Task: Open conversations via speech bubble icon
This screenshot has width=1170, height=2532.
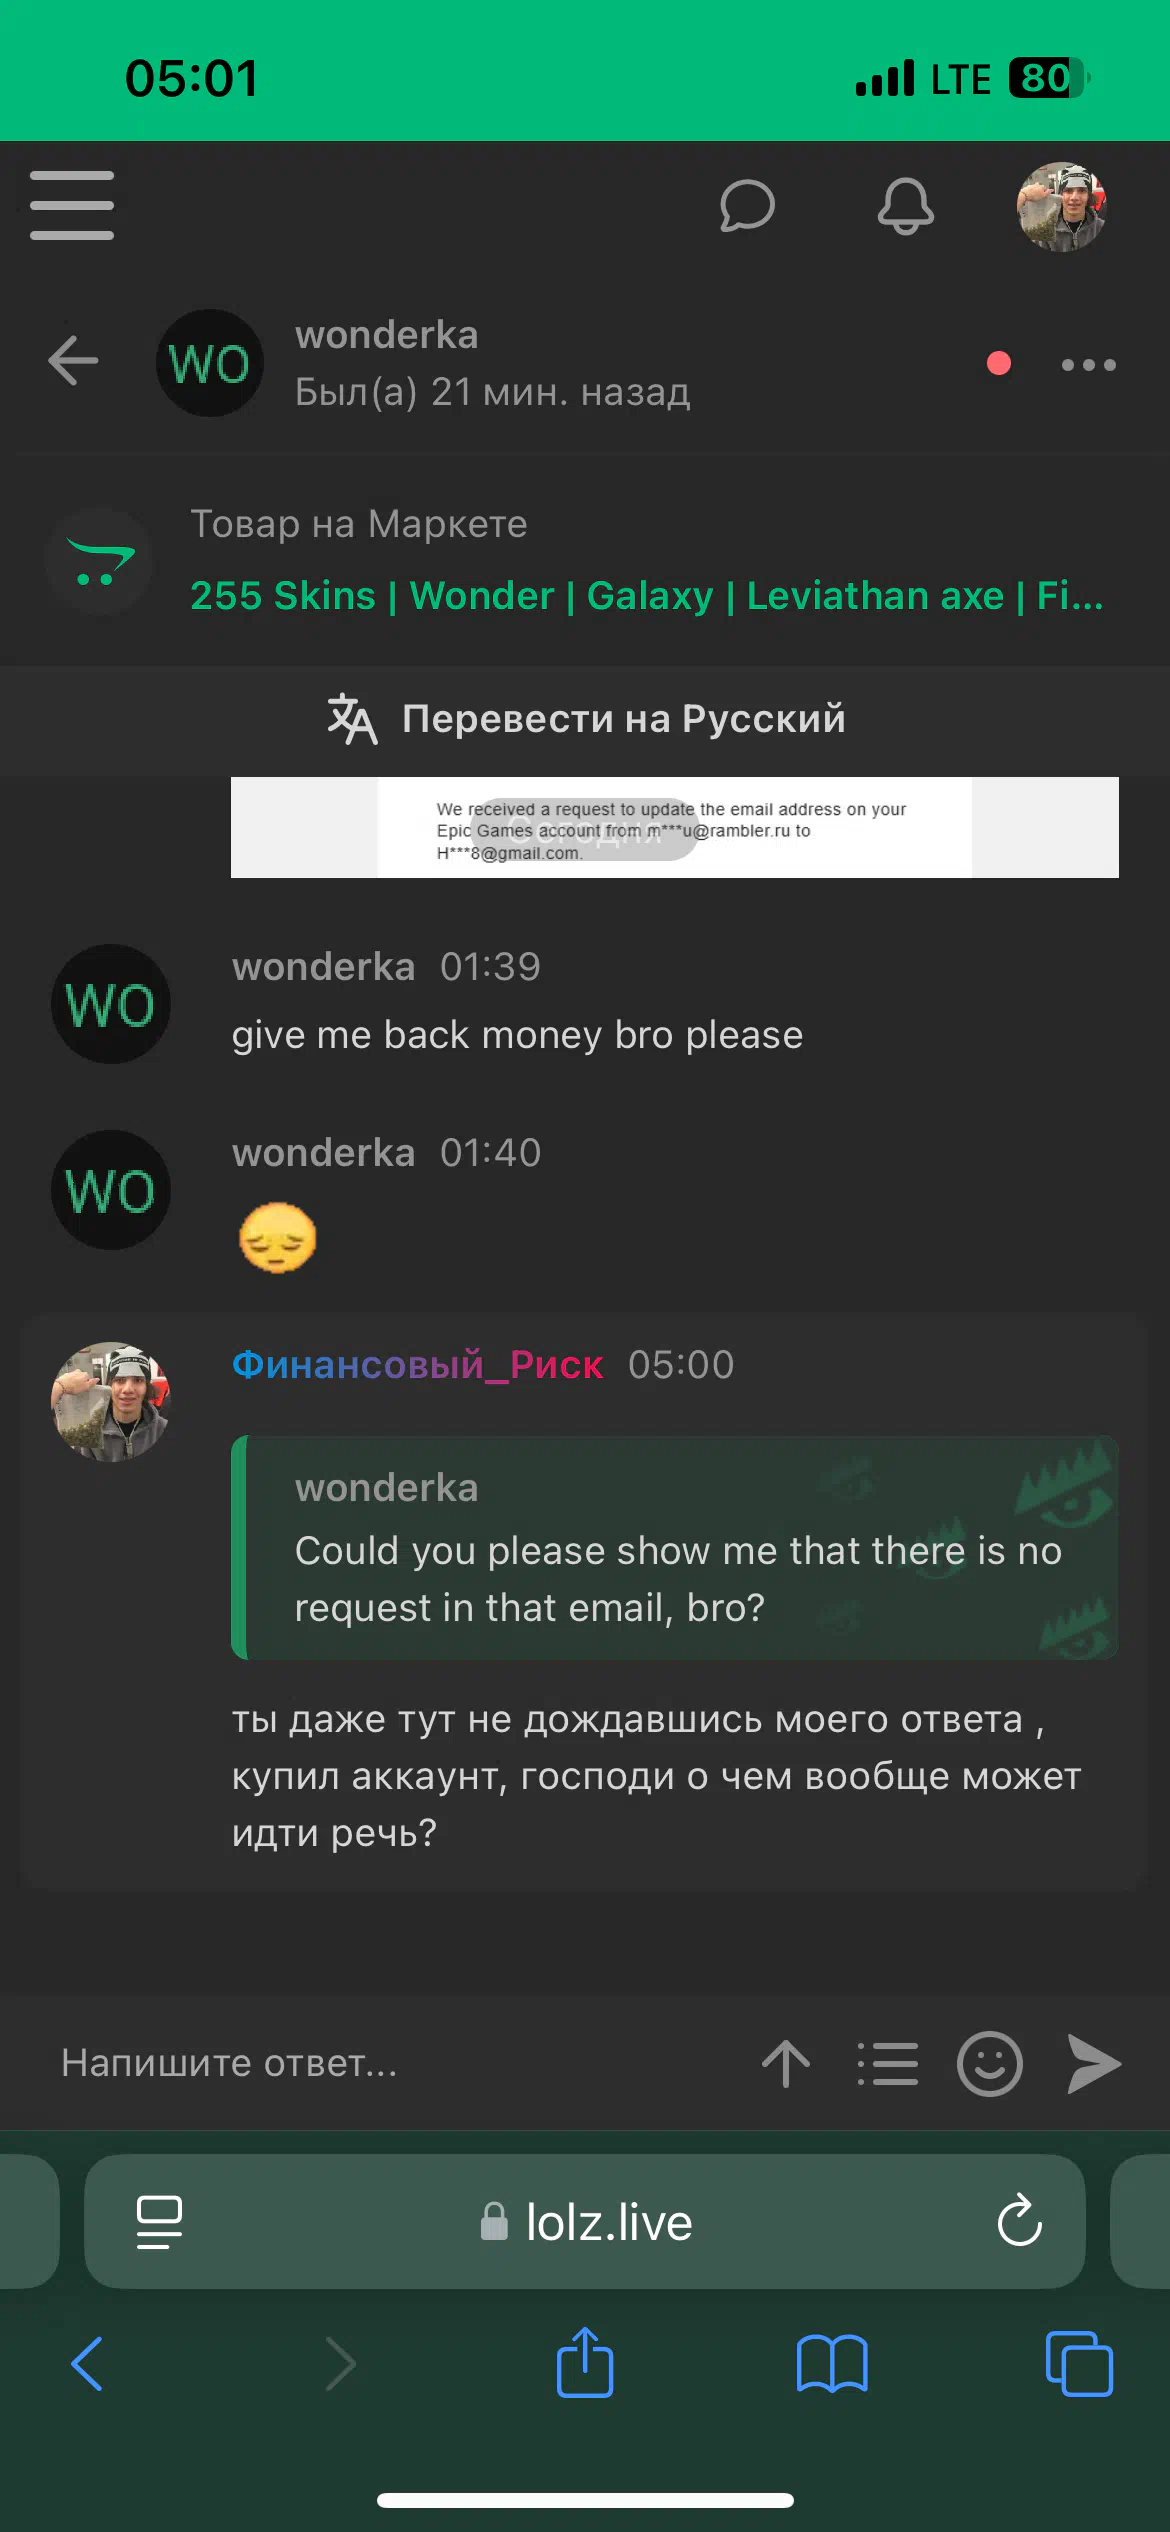Action: [747, 206]
